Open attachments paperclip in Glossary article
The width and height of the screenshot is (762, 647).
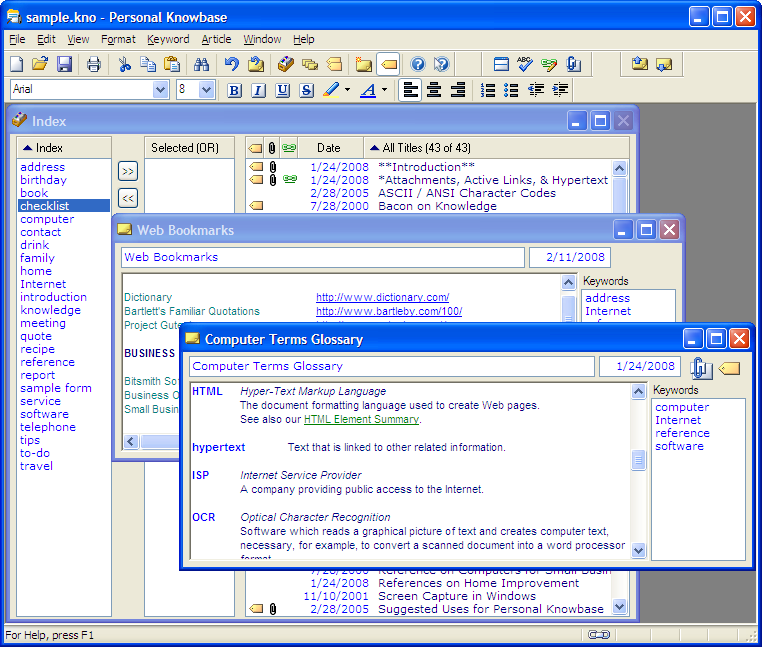[x=701, y=368]
